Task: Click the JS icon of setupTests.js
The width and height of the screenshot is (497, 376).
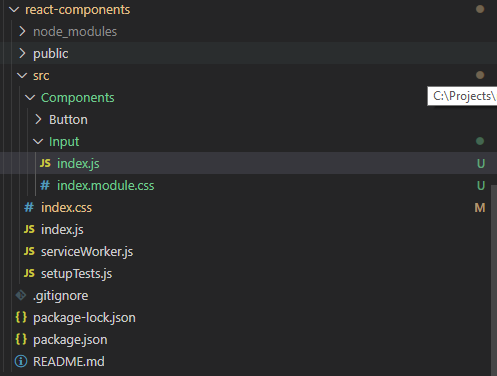Action: point(29,273)
